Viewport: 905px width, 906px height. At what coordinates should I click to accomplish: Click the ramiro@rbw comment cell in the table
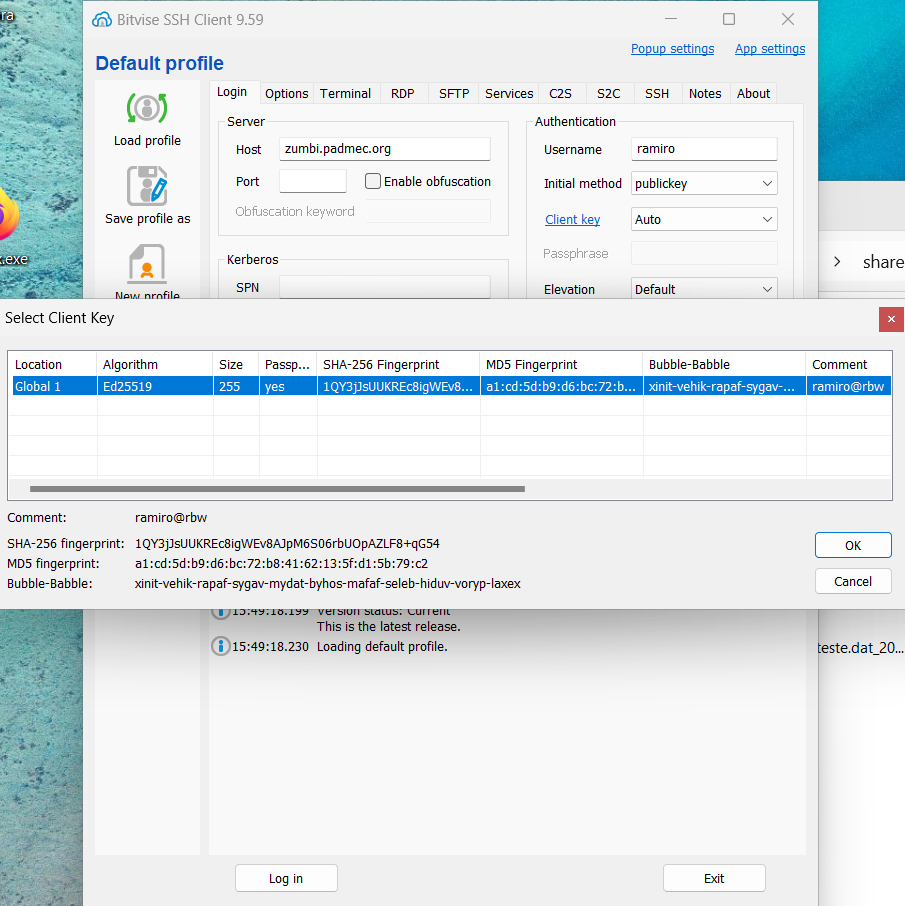tap(848, 386)
